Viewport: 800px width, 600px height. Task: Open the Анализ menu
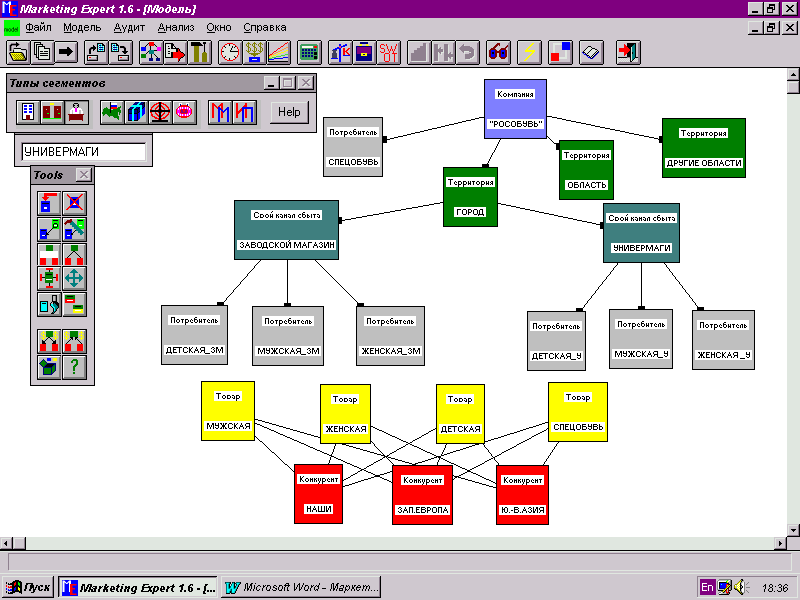pos(176,28)
